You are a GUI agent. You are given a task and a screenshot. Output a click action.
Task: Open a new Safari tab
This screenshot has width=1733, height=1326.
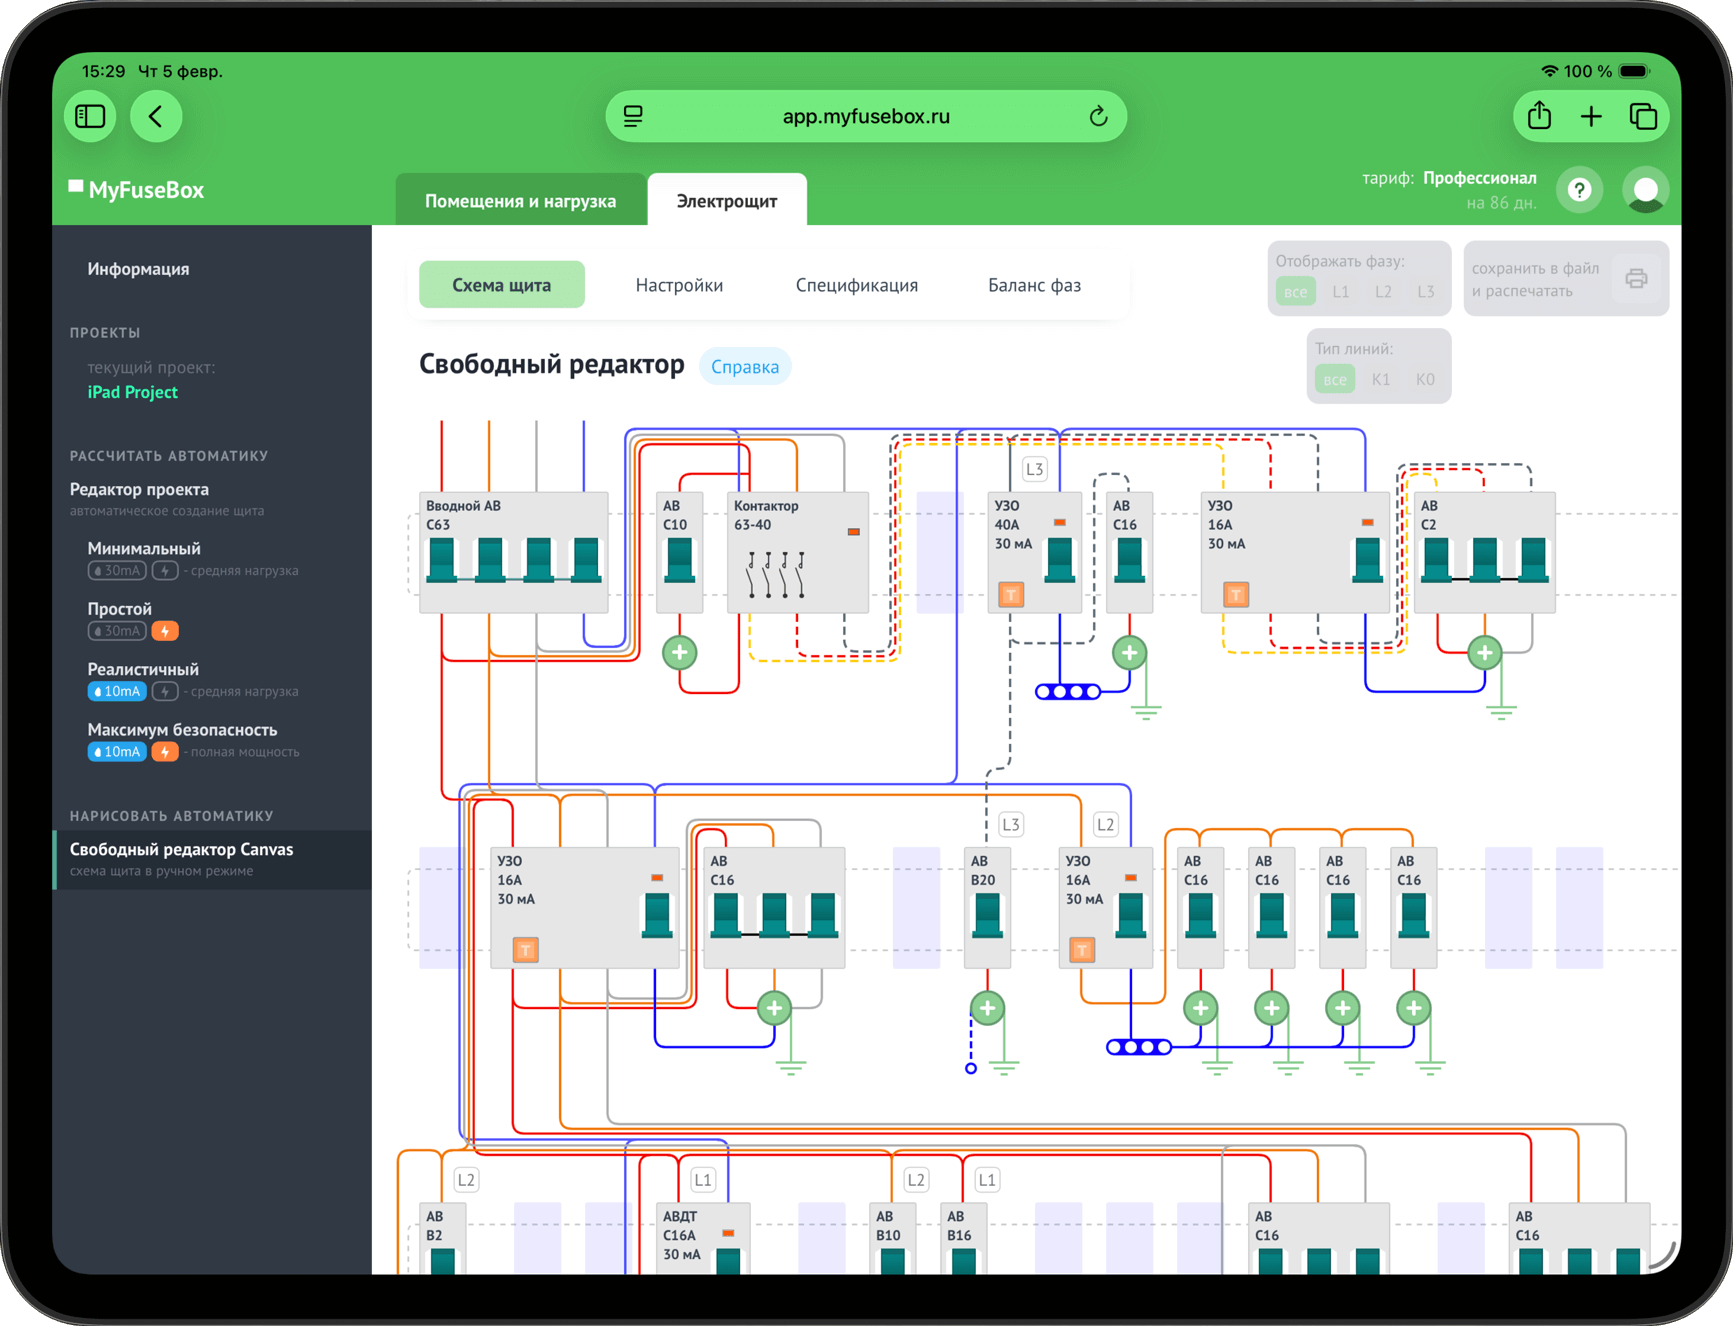pyautogui.click(x=1591, y=116)
